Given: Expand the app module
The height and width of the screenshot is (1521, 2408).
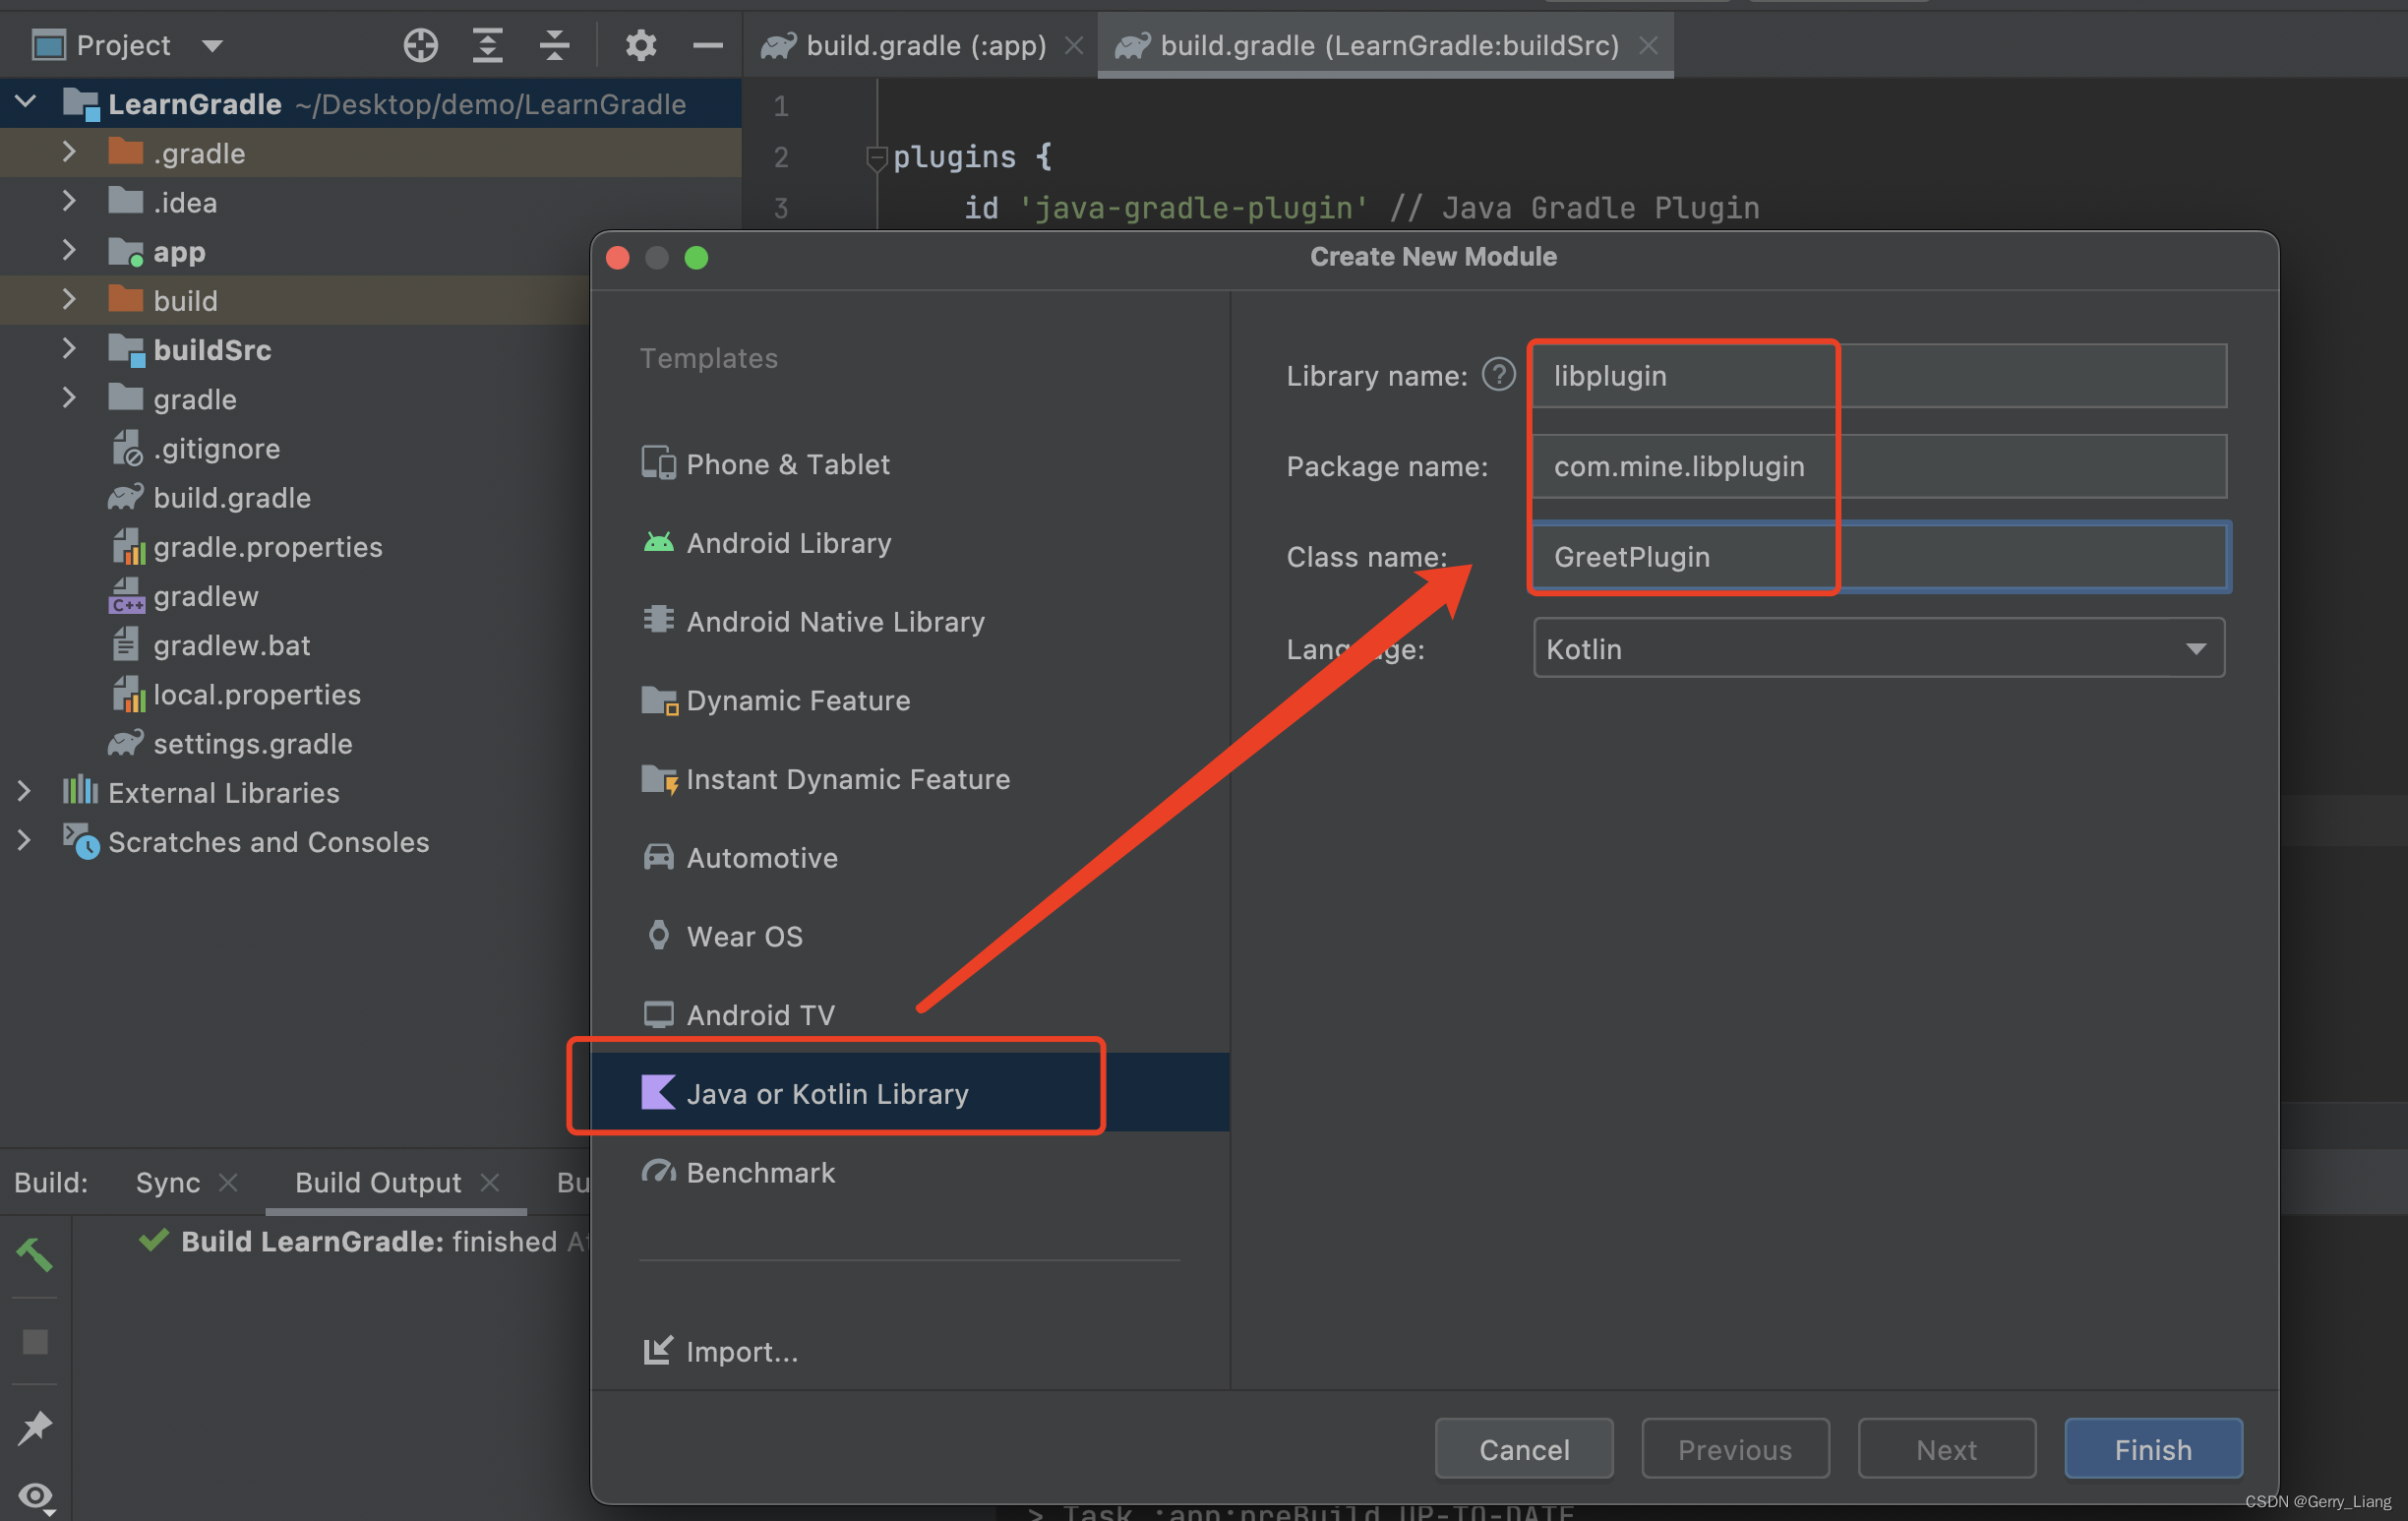Looking at the screenshot, I should pyautogui.click(x=68, y=250).
